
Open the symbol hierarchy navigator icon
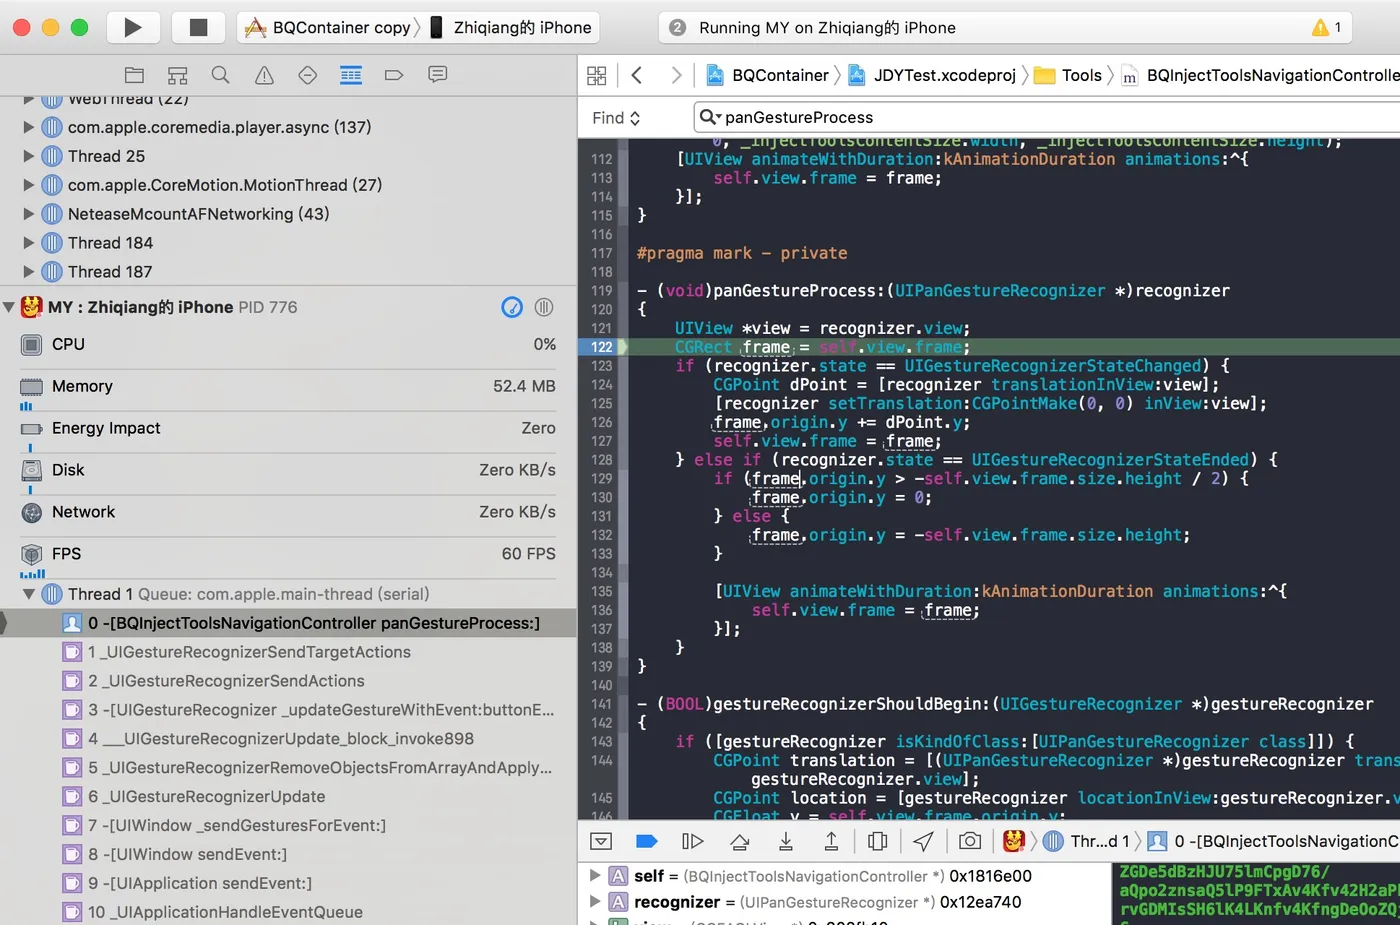point(178,75)
